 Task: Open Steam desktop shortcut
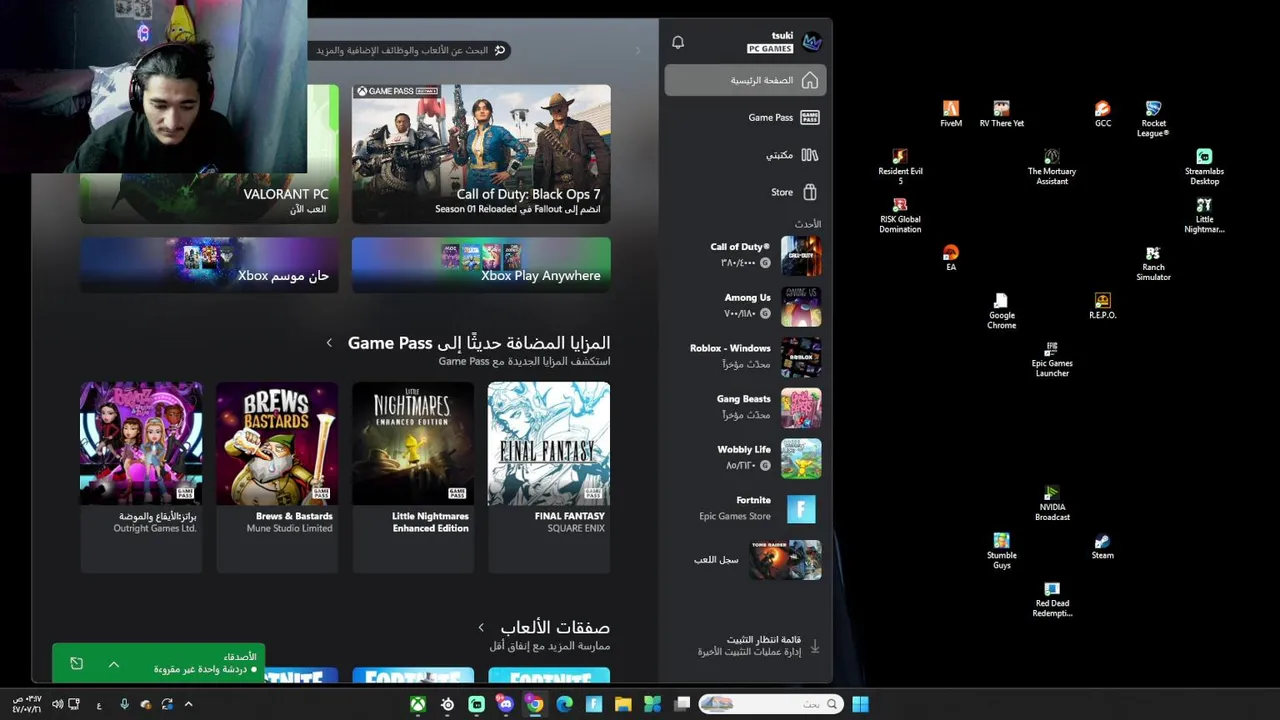pos(1102,546)
